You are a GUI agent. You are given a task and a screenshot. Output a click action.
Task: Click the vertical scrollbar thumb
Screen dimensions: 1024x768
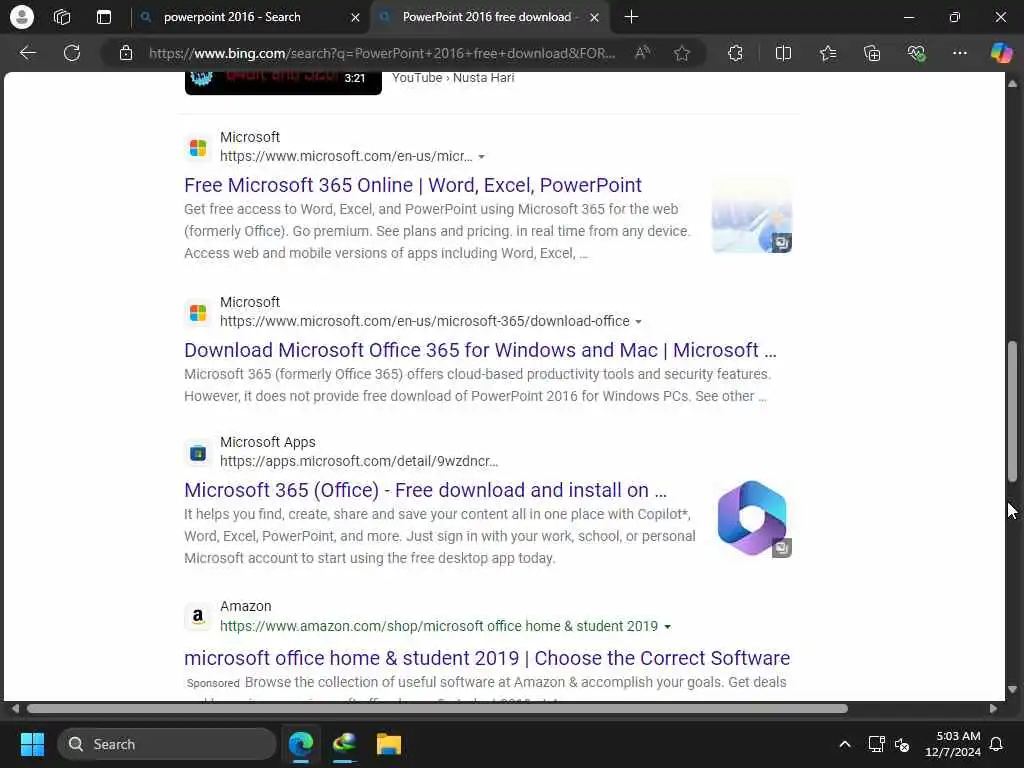[1012, 411]
